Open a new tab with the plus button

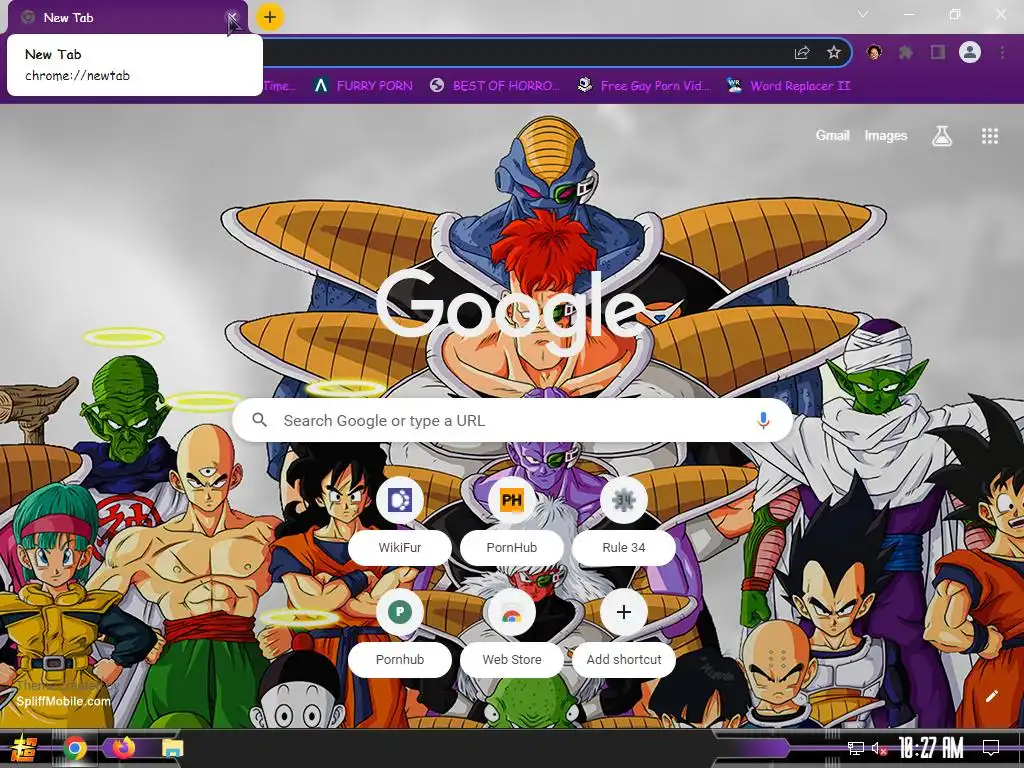(x=270, y=17)
